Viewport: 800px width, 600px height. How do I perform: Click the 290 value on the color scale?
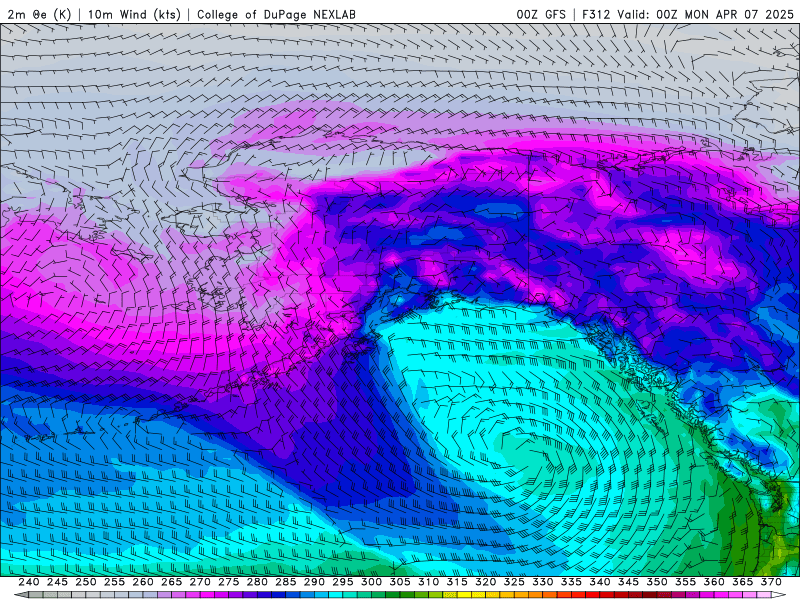coord(314,582)
